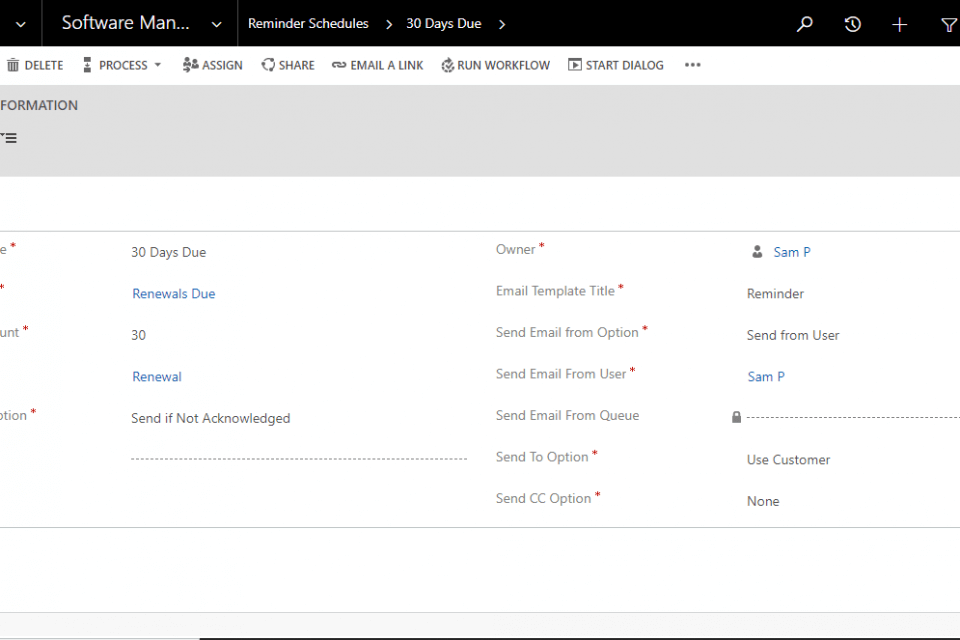Click the Send To Option value Use Customer

788,460
